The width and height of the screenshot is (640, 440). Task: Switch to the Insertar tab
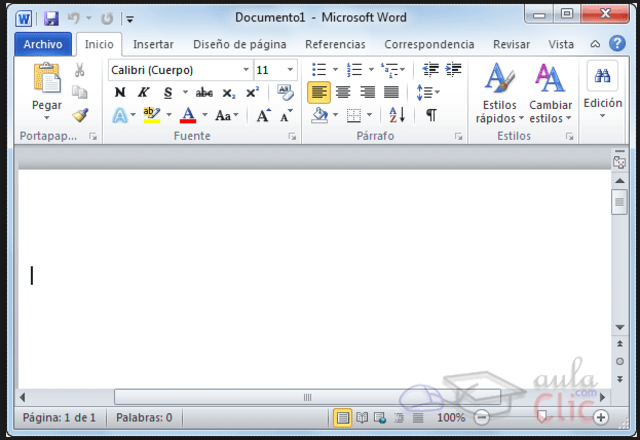(153, 44)
